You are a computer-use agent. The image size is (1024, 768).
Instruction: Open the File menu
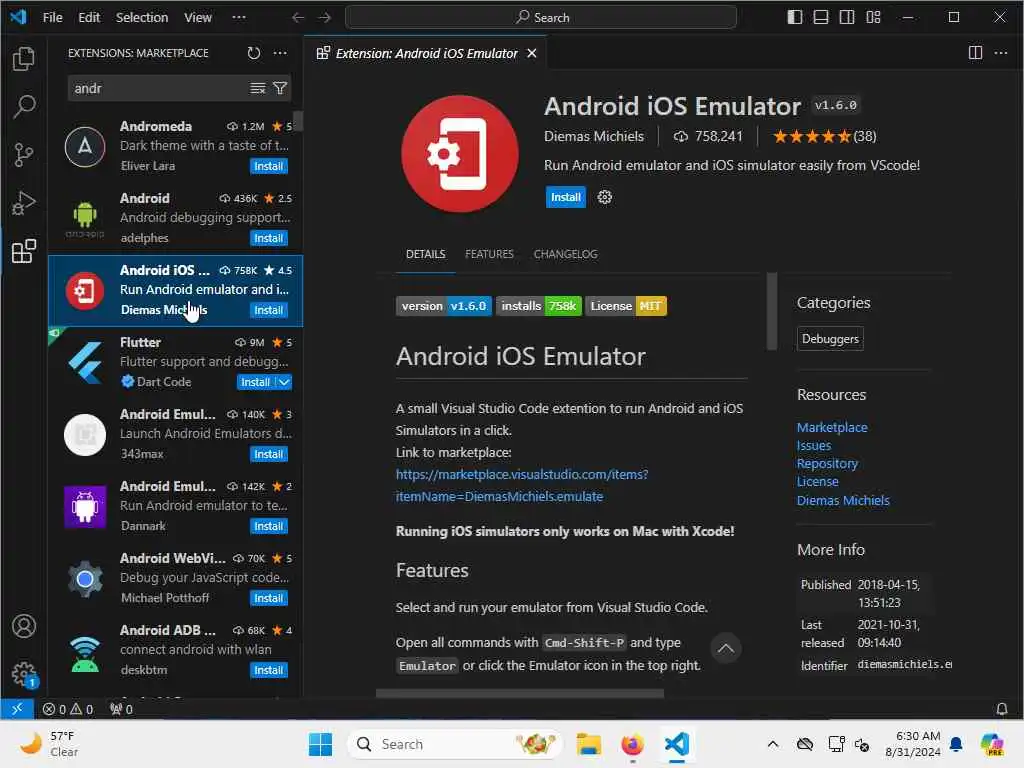coord(52,18)
